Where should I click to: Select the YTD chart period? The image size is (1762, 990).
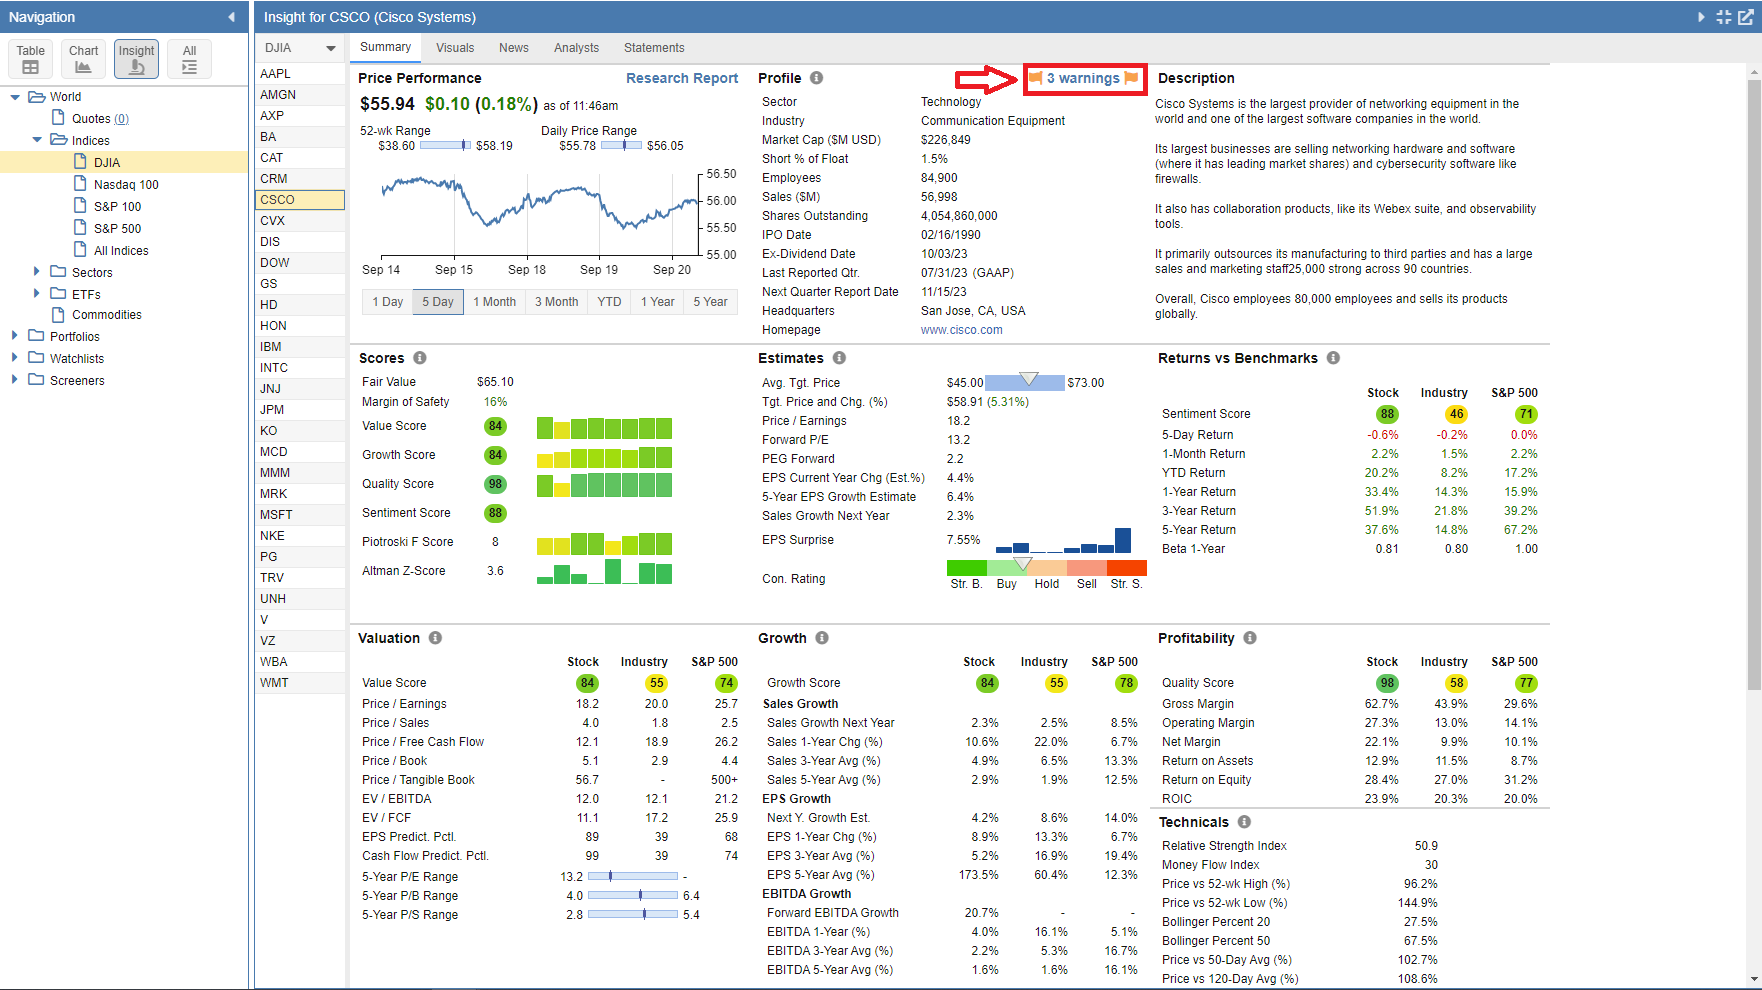coord(609,302)
